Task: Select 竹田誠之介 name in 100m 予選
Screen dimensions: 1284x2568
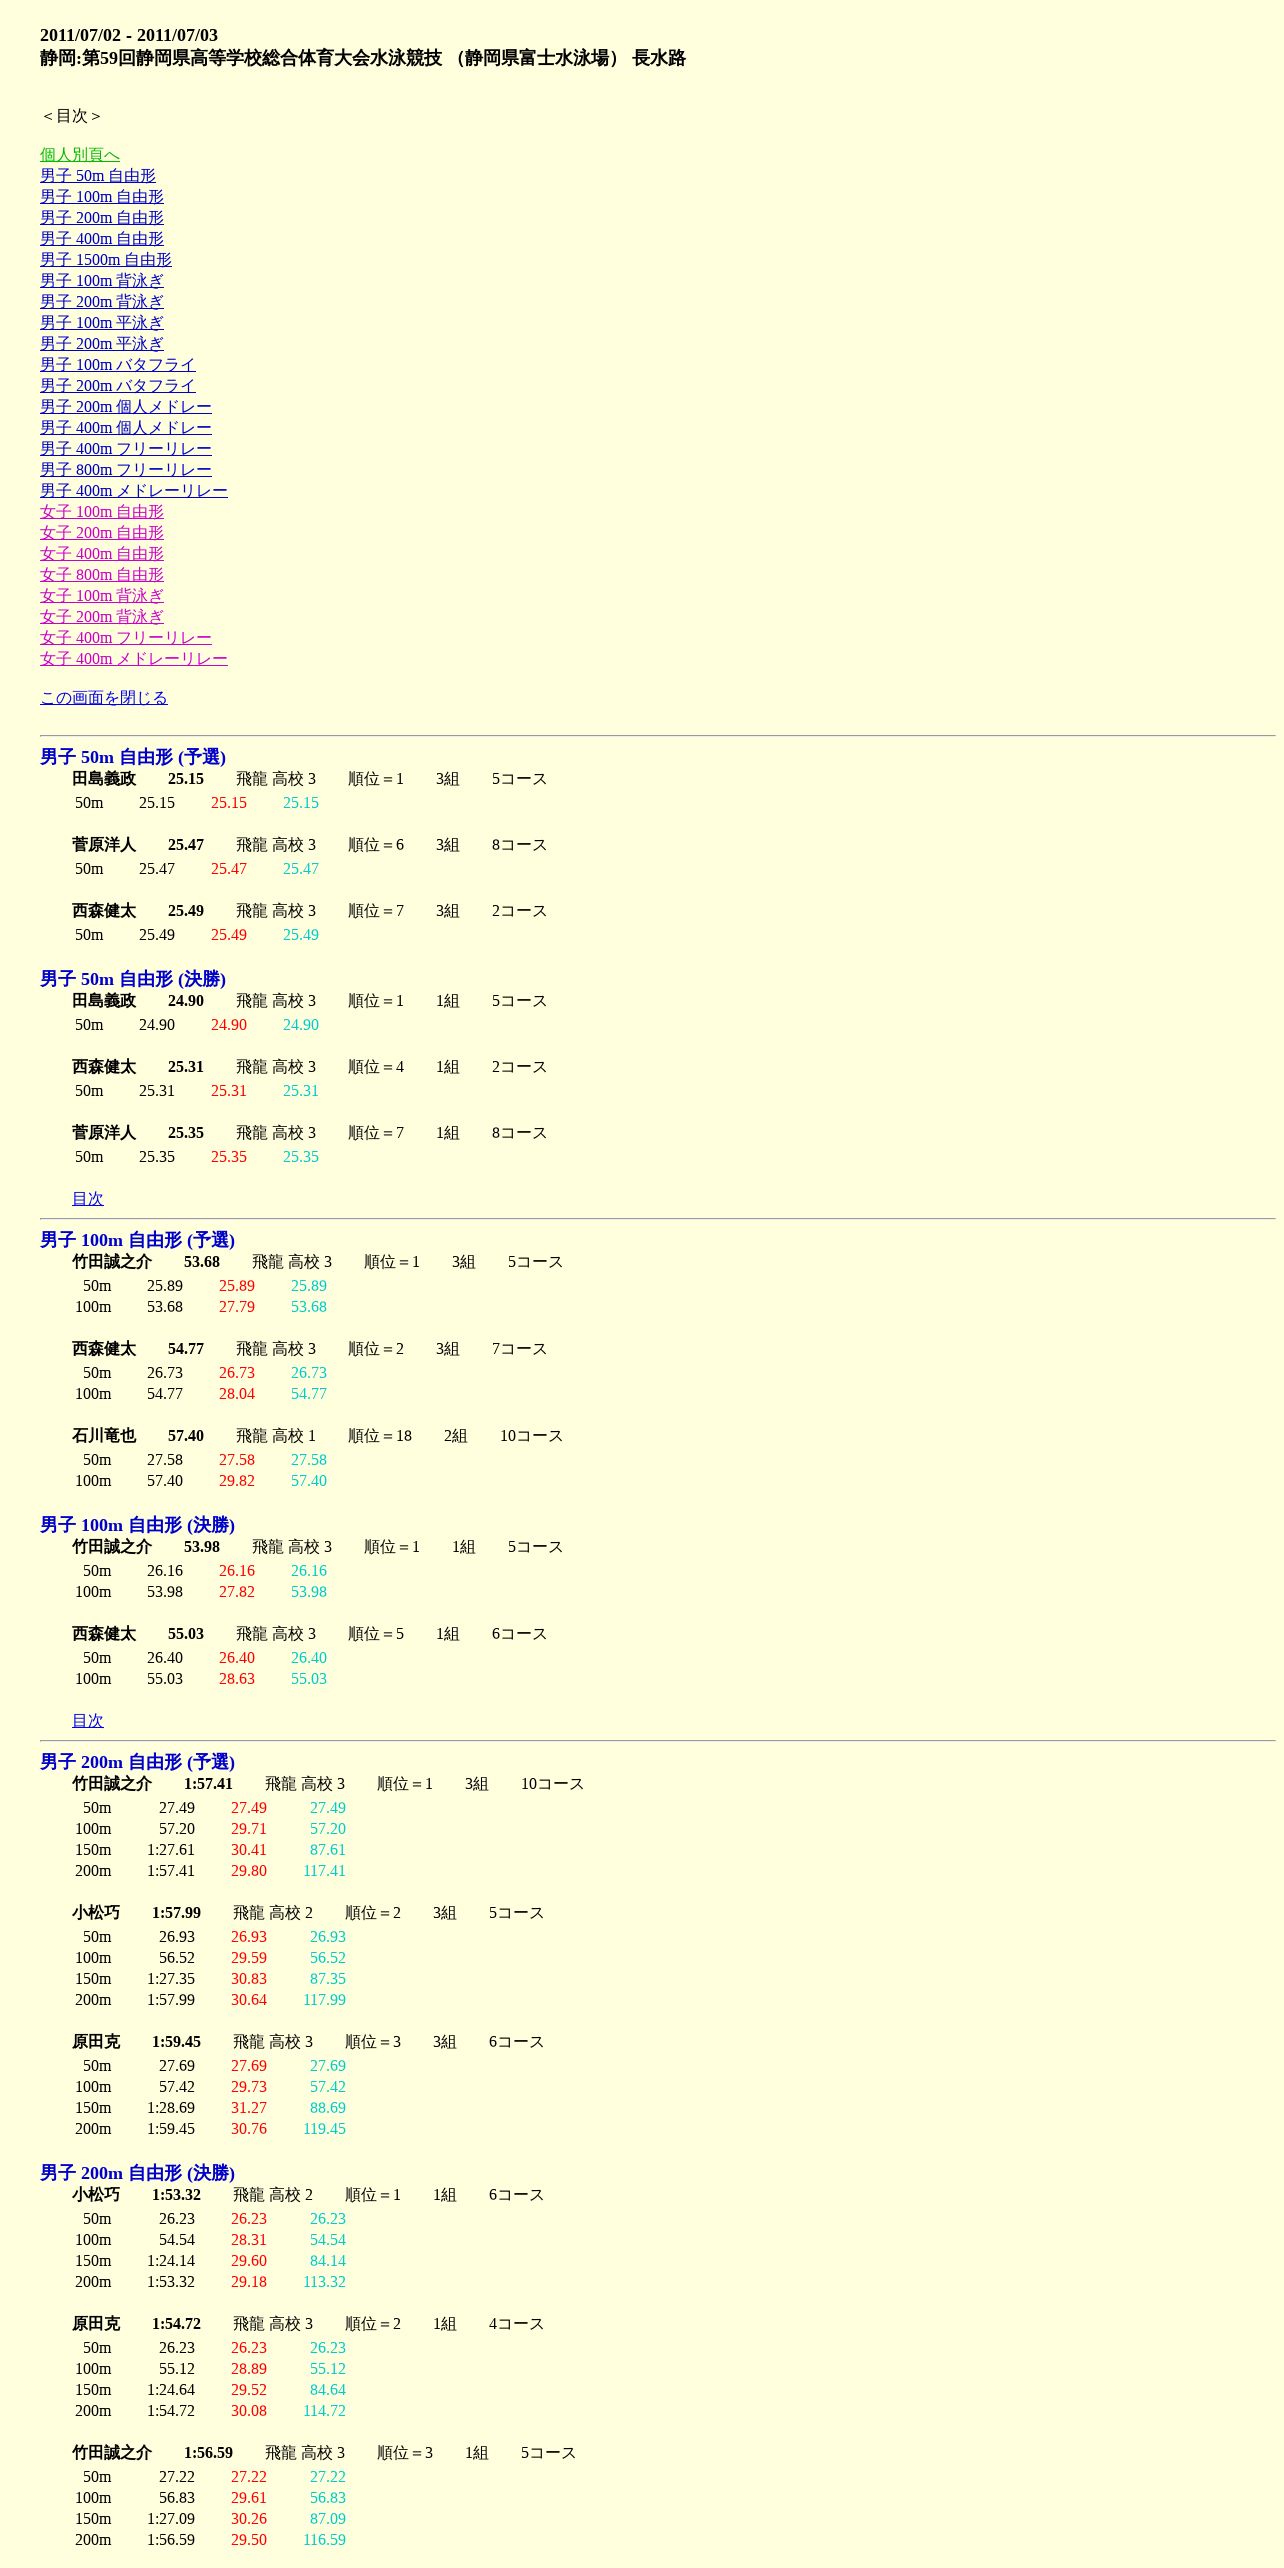Action: point(112,1262)
